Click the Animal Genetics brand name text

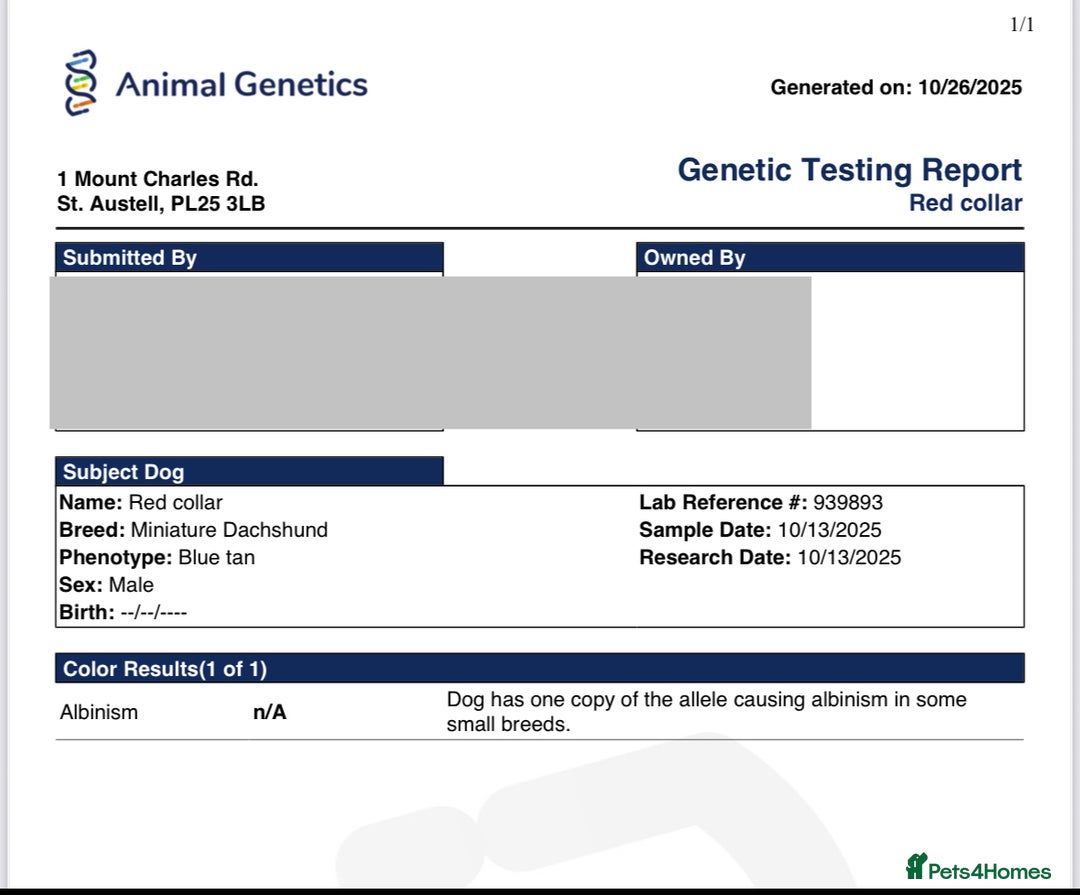241,84
